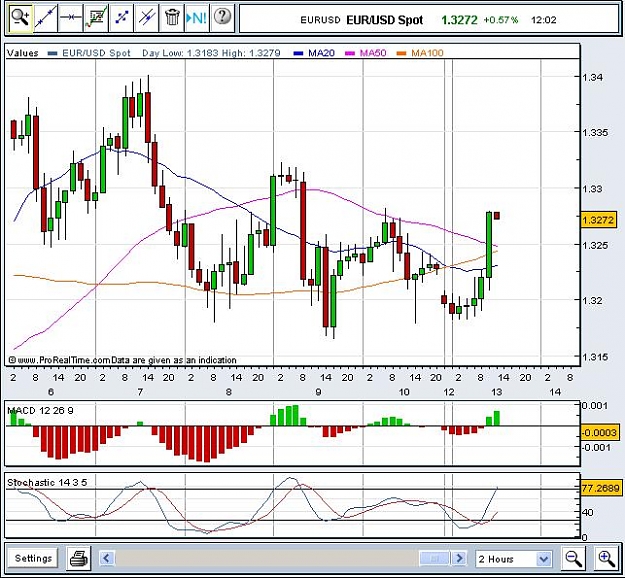Select the horizontal line tool
Viewport: 625px width, 578px height.
click(x=71, y=18)
